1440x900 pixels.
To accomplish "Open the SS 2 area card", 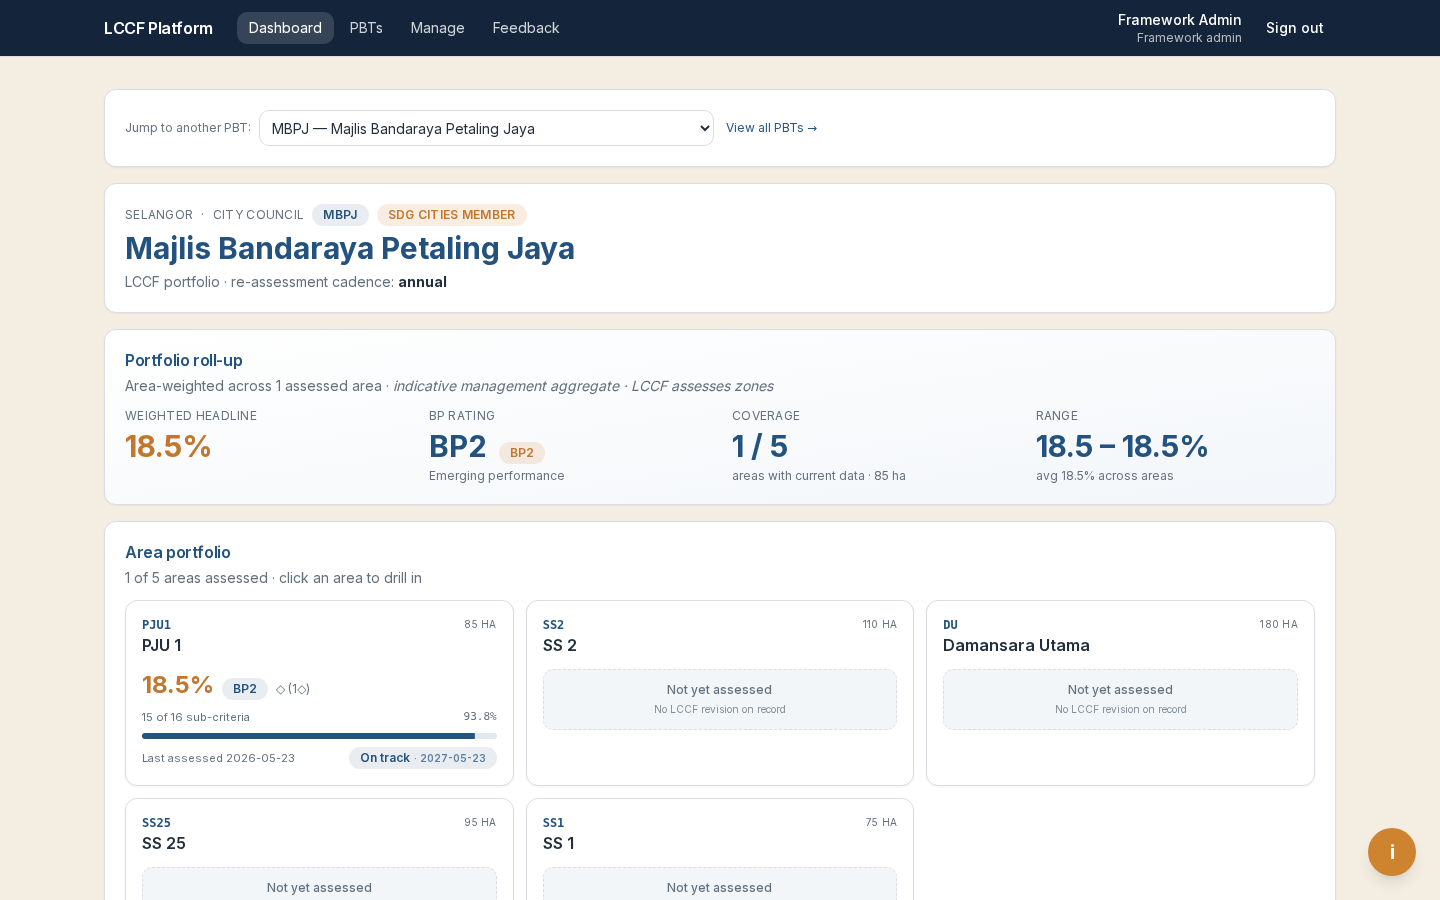I will point(720,693).
